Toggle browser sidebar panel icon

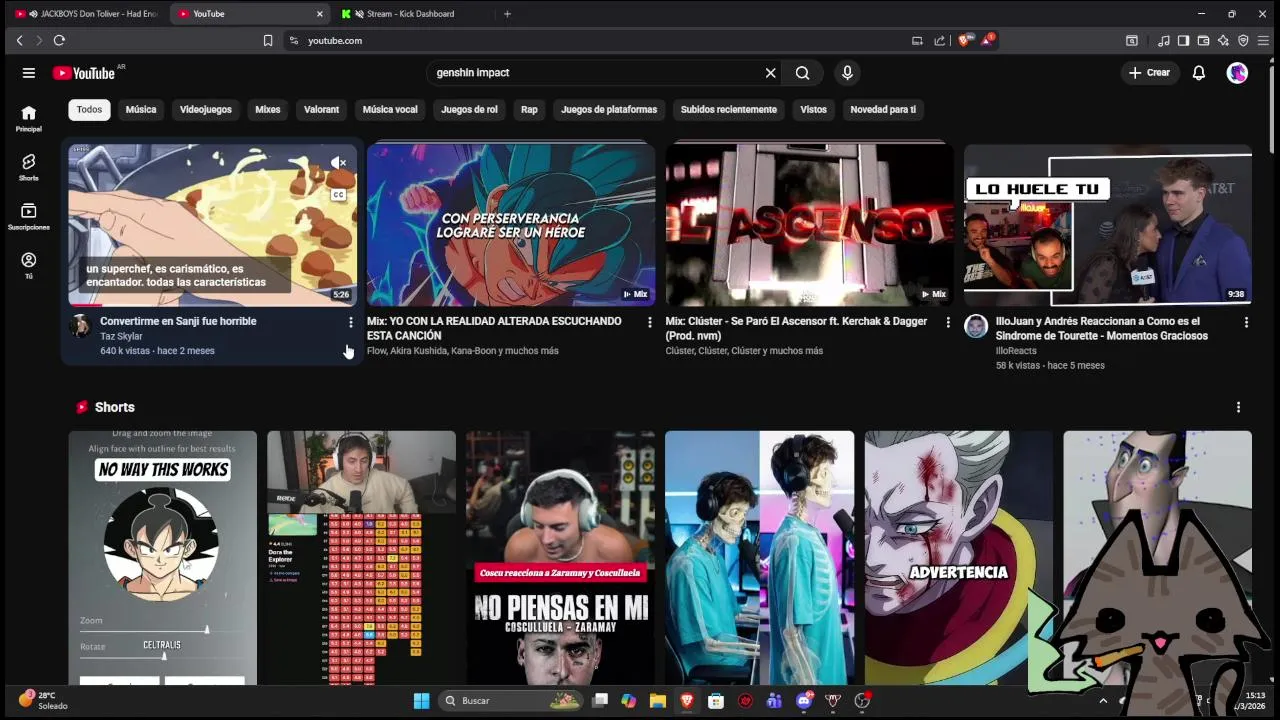click(x=1183, y=40)
